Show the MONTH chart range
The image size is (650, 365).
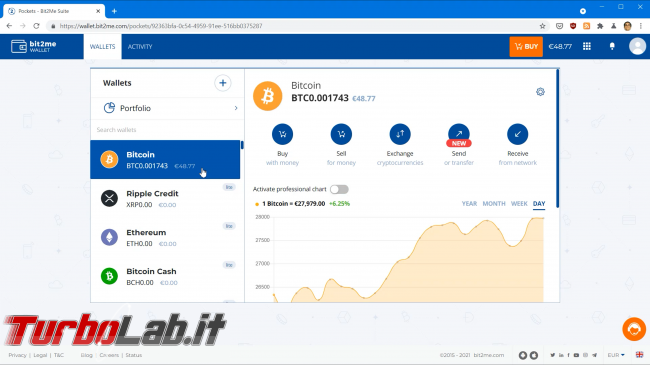[494, 204]
